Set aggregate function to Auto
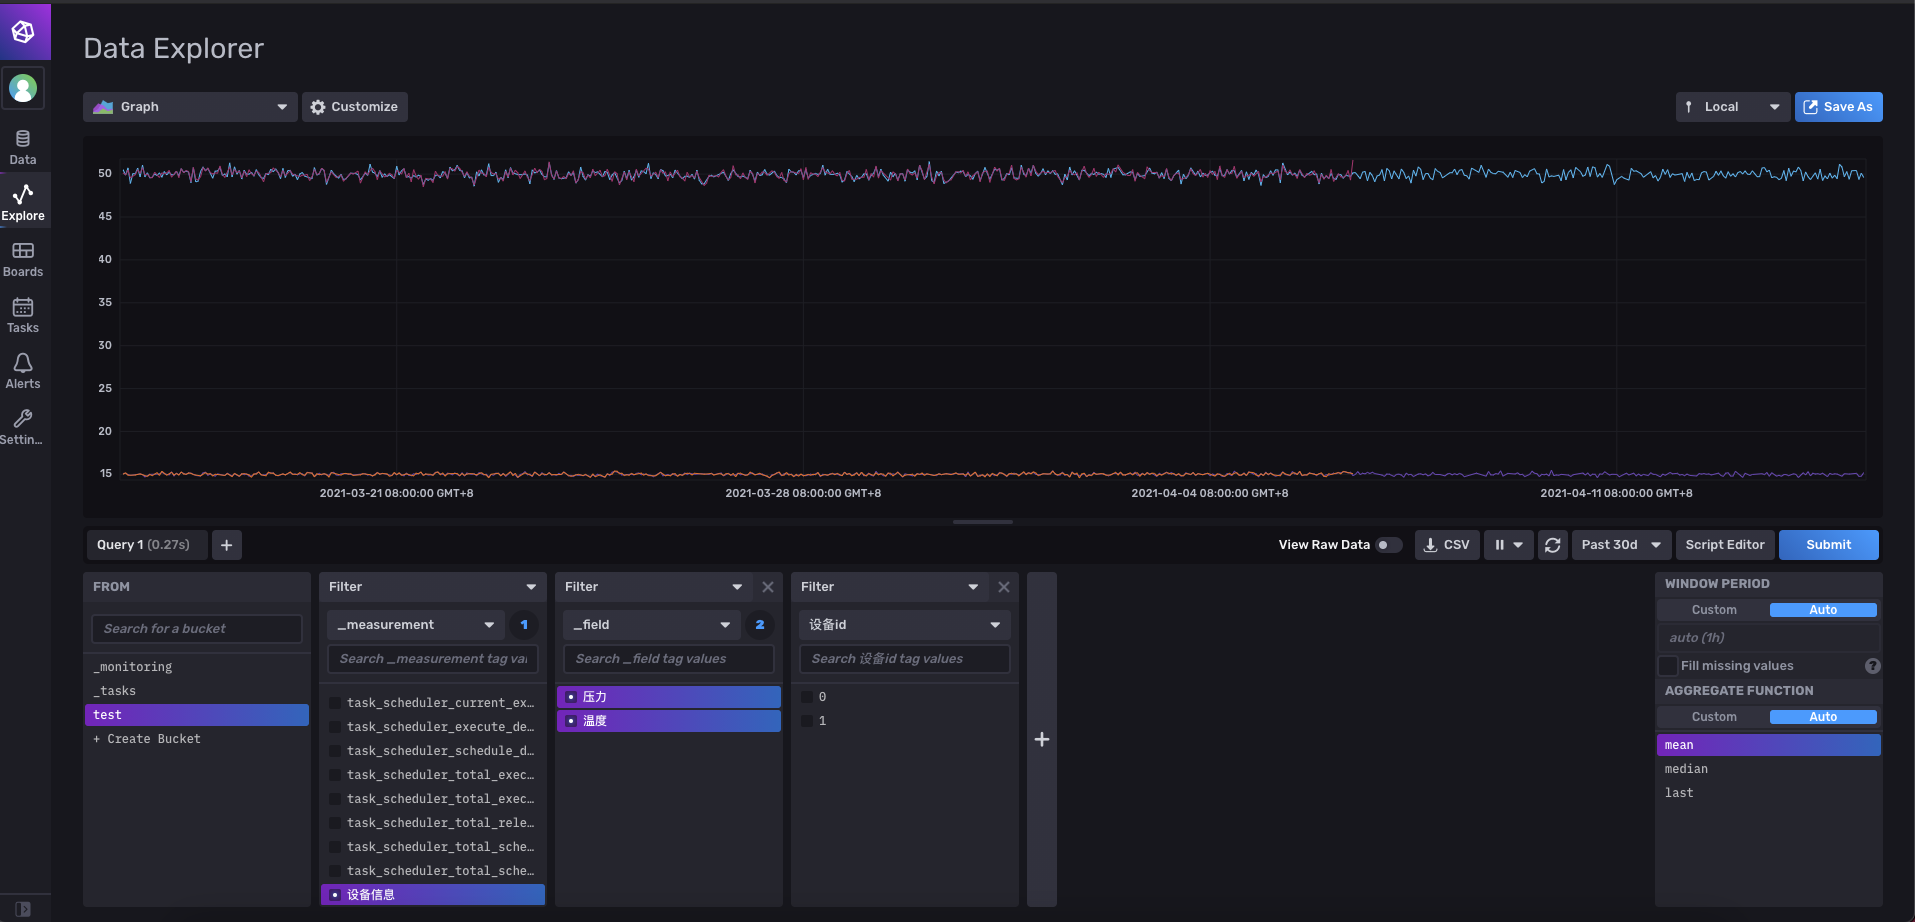Viewport: 1915px width, 922px height. [1823, 717]
